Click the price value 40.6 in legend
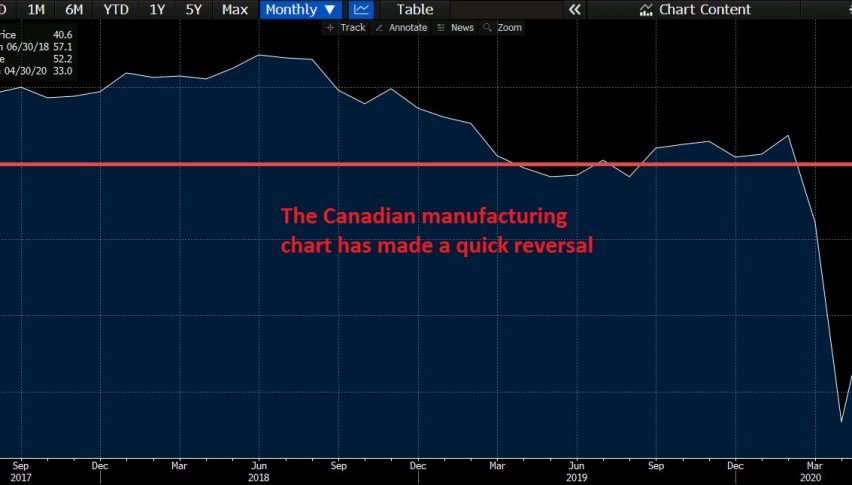 point(62,35)
